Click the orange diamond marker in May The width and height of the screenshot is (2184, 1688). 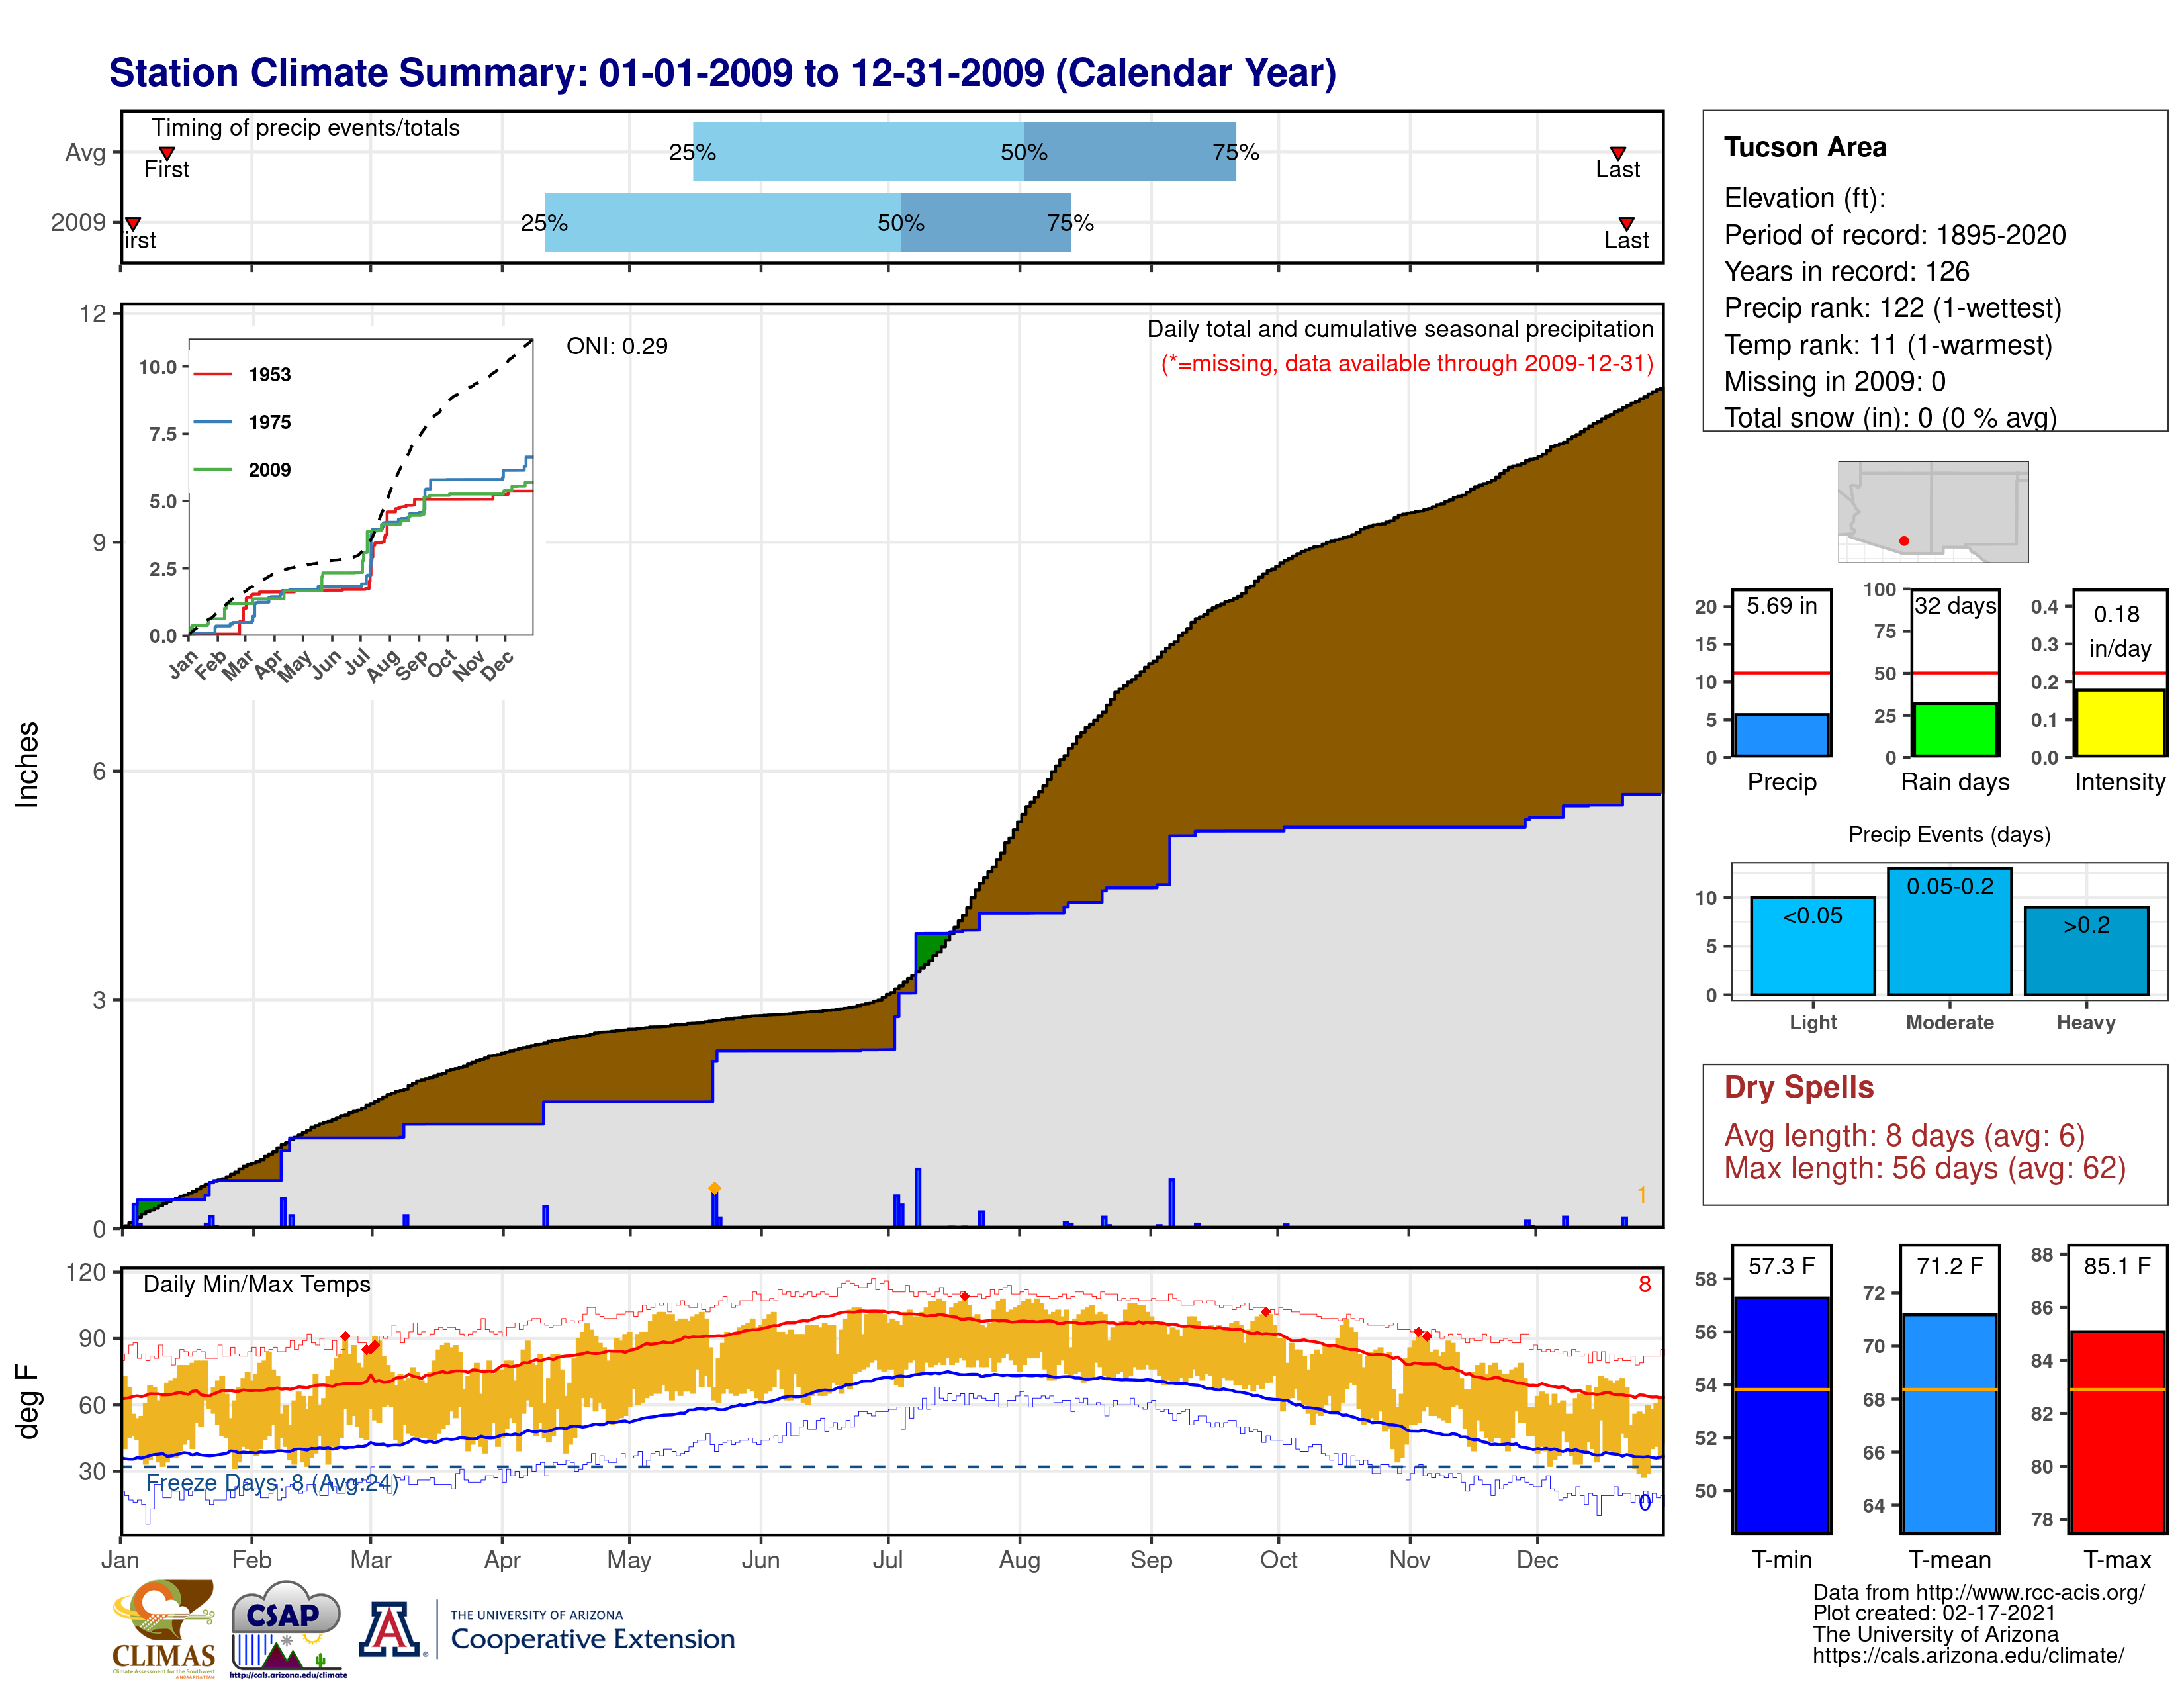pos(714,1188)
